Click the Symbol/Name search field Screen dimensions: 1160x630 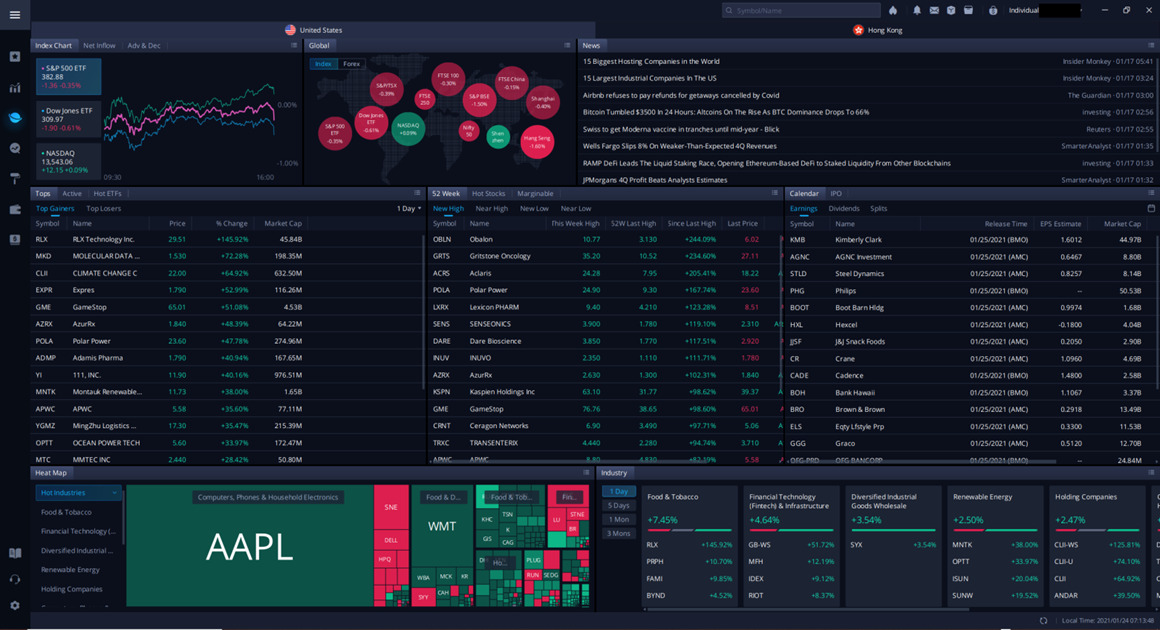coord(802,10)
